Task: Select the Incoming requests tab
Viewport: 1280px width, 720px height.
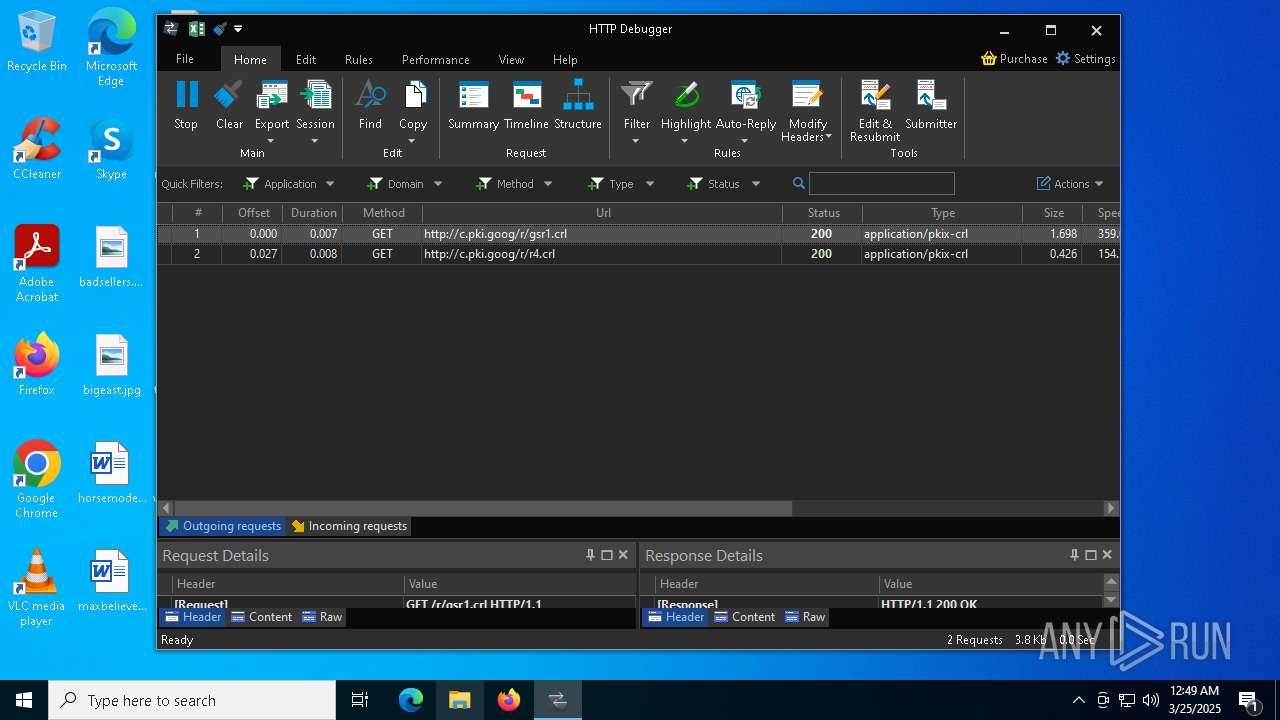Action: tap(349, 526)
